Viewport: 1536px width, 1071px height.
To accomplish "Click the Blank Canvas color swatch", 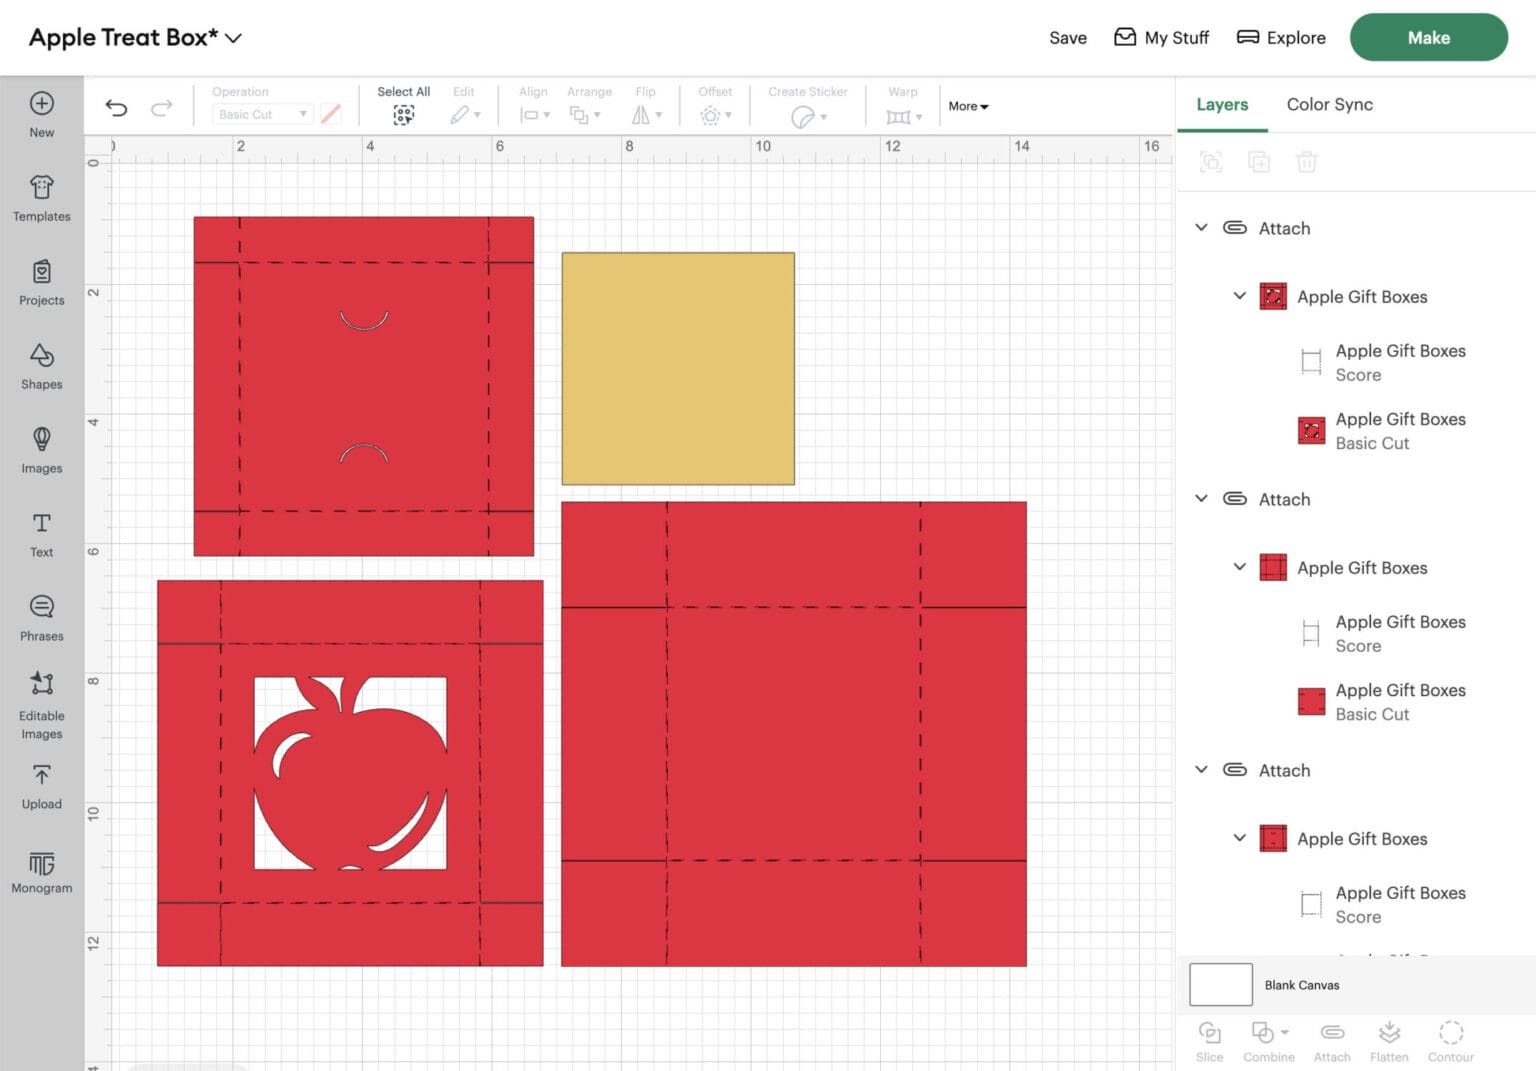I will [x=1220, y=985].
